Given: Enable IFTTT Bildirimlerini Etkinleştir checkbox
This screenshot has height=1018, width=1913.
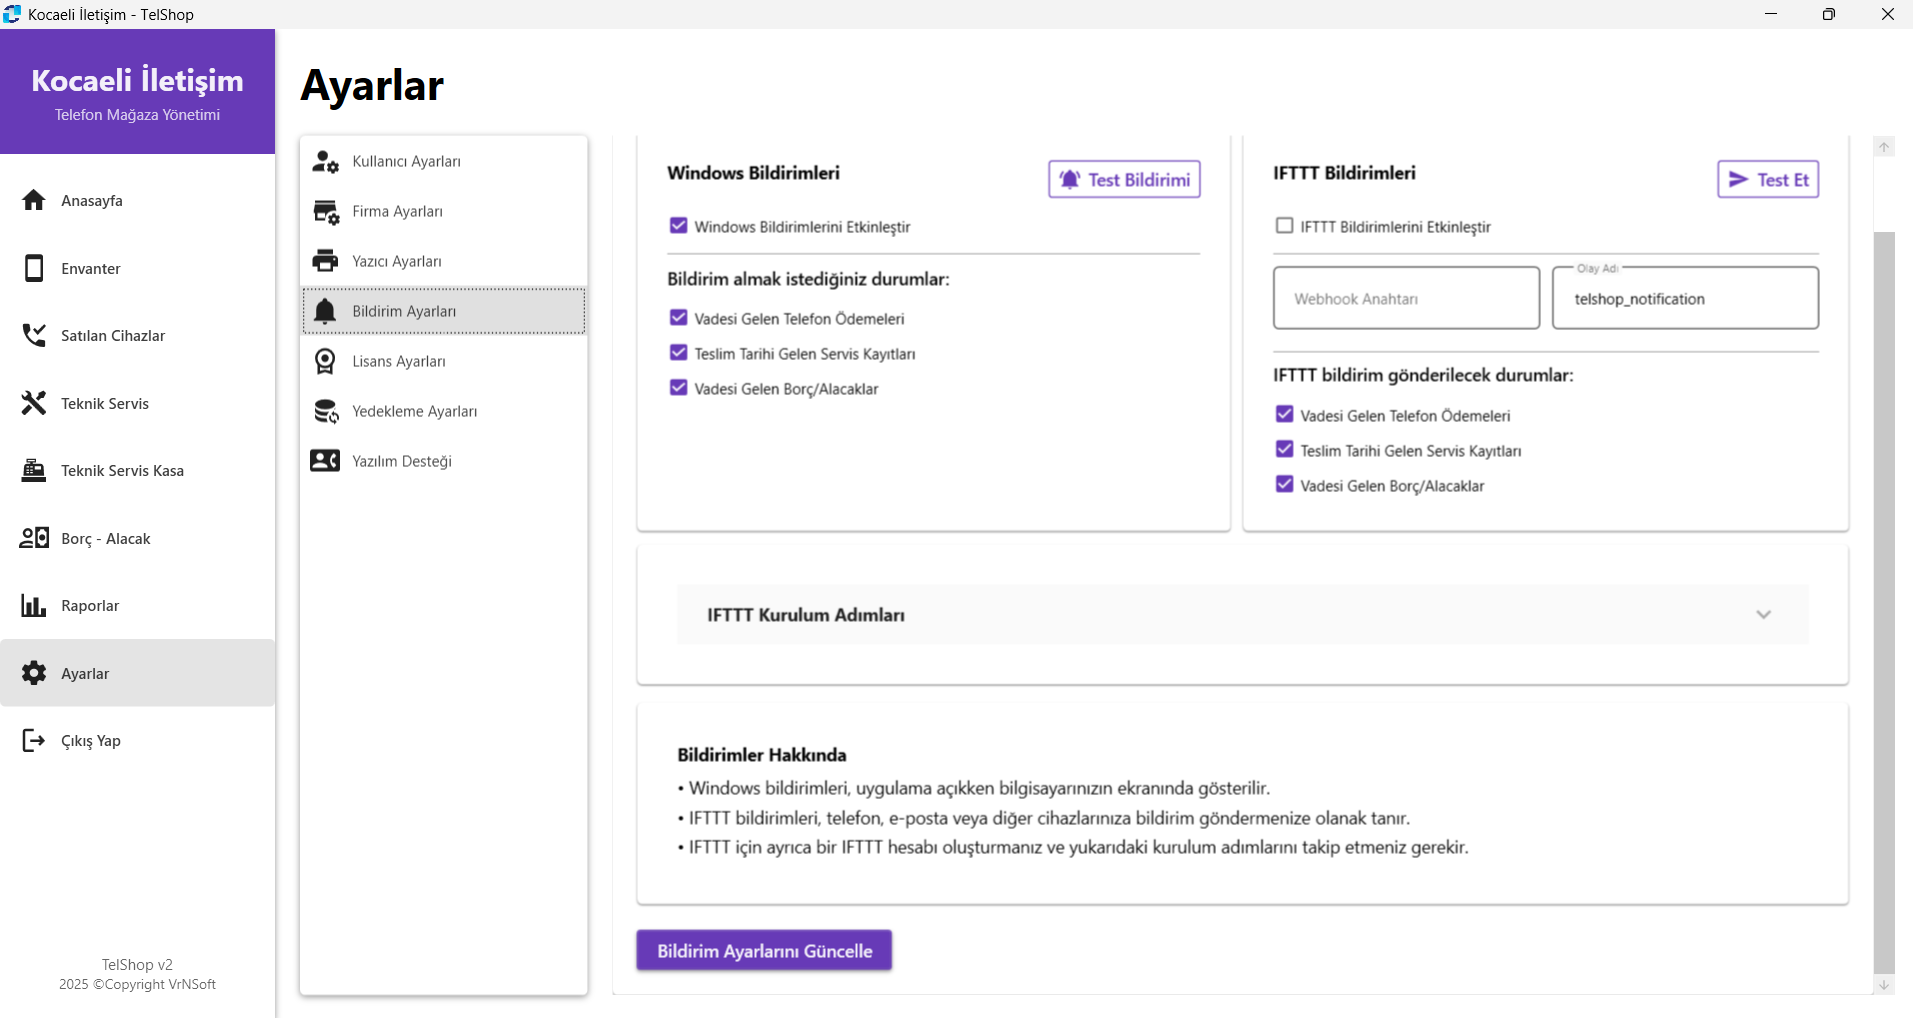Looking at the screenshot, I should pos(1285,226).
